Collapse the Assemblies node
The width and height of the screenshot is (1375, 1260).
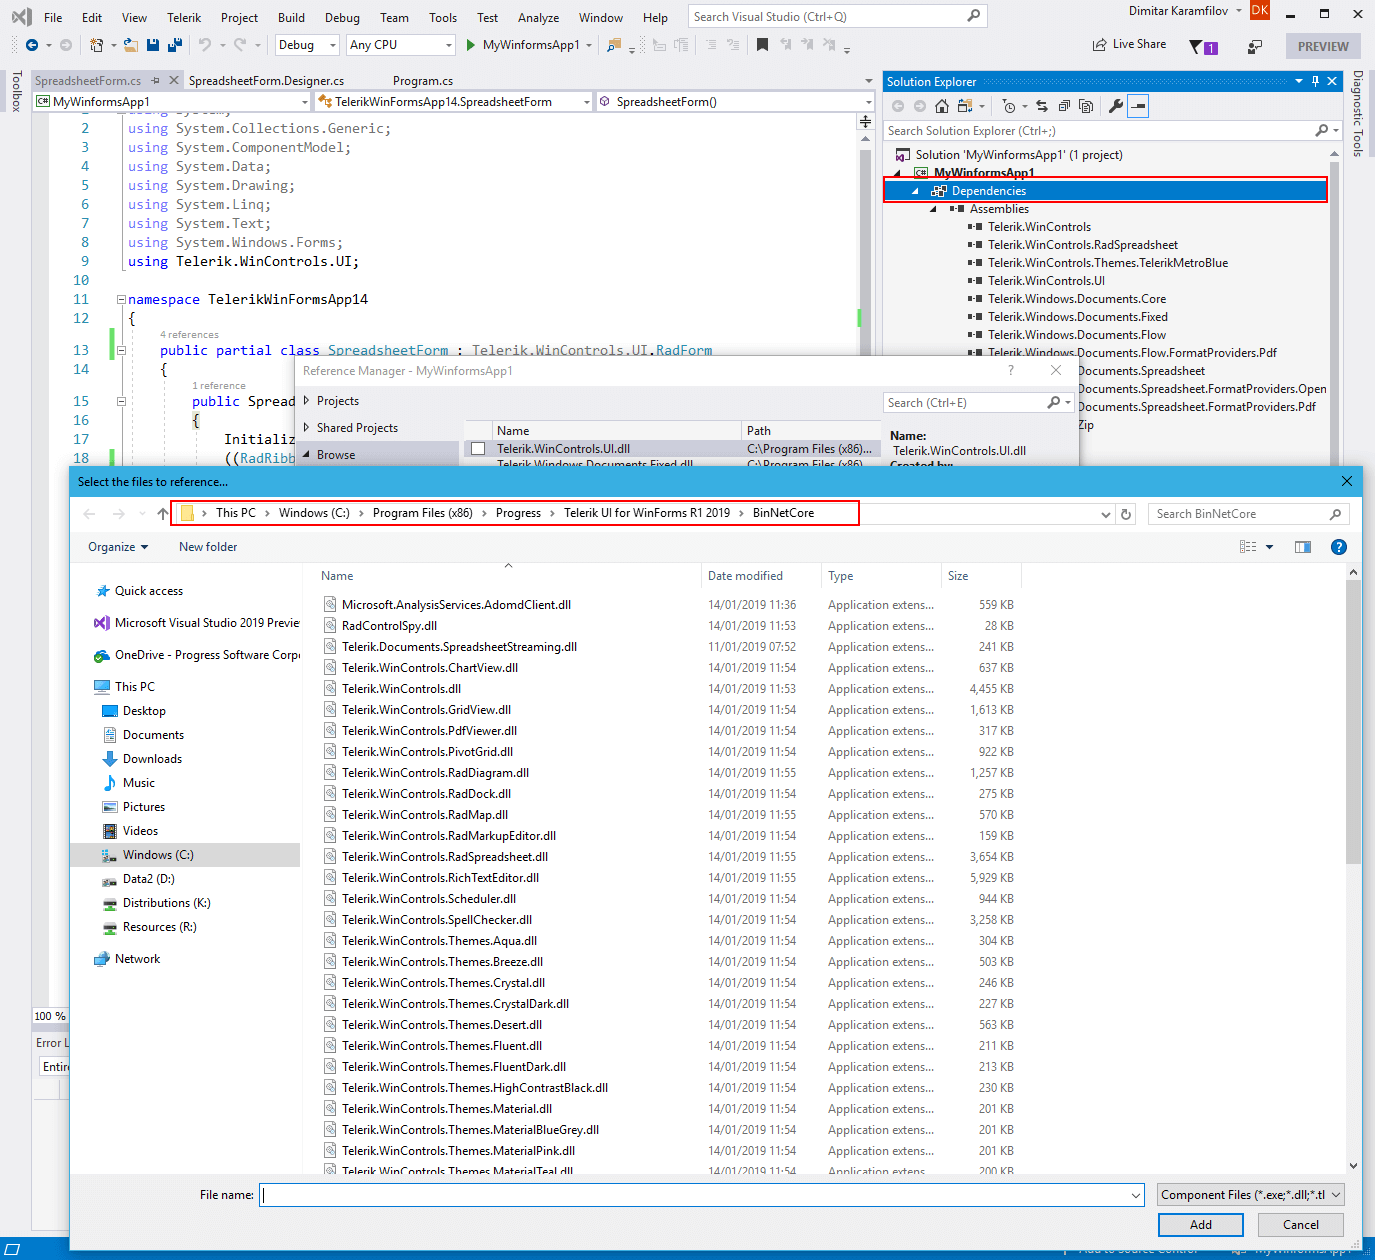click(933, 209)
